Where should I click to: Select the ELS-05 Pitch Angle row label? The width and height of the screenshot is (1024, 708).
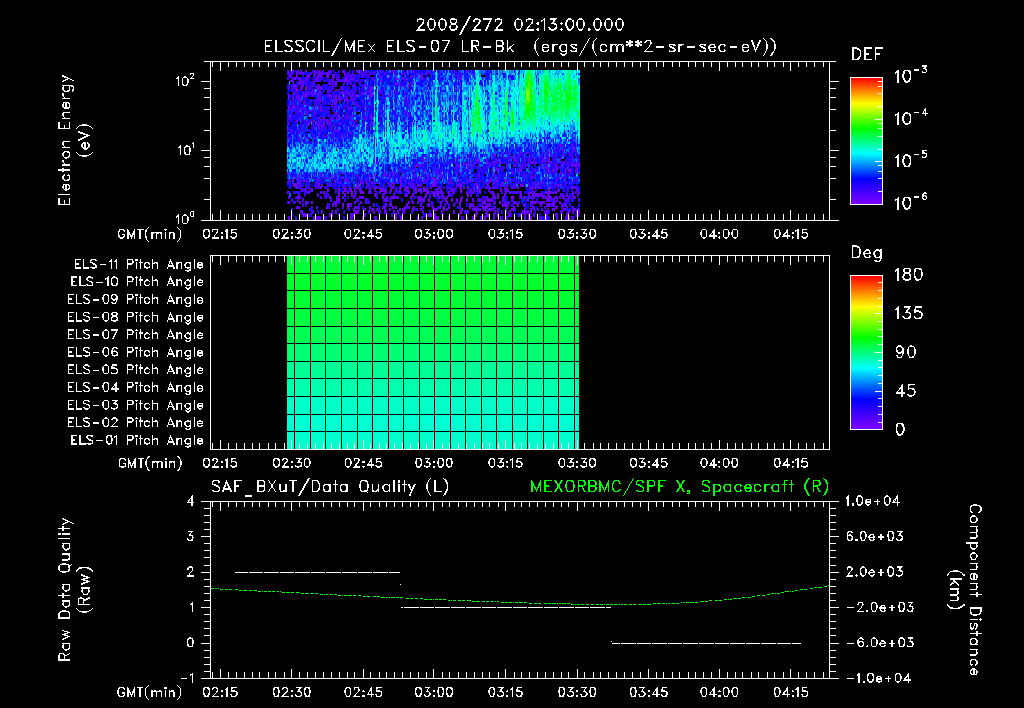click(x=135, y=370)
